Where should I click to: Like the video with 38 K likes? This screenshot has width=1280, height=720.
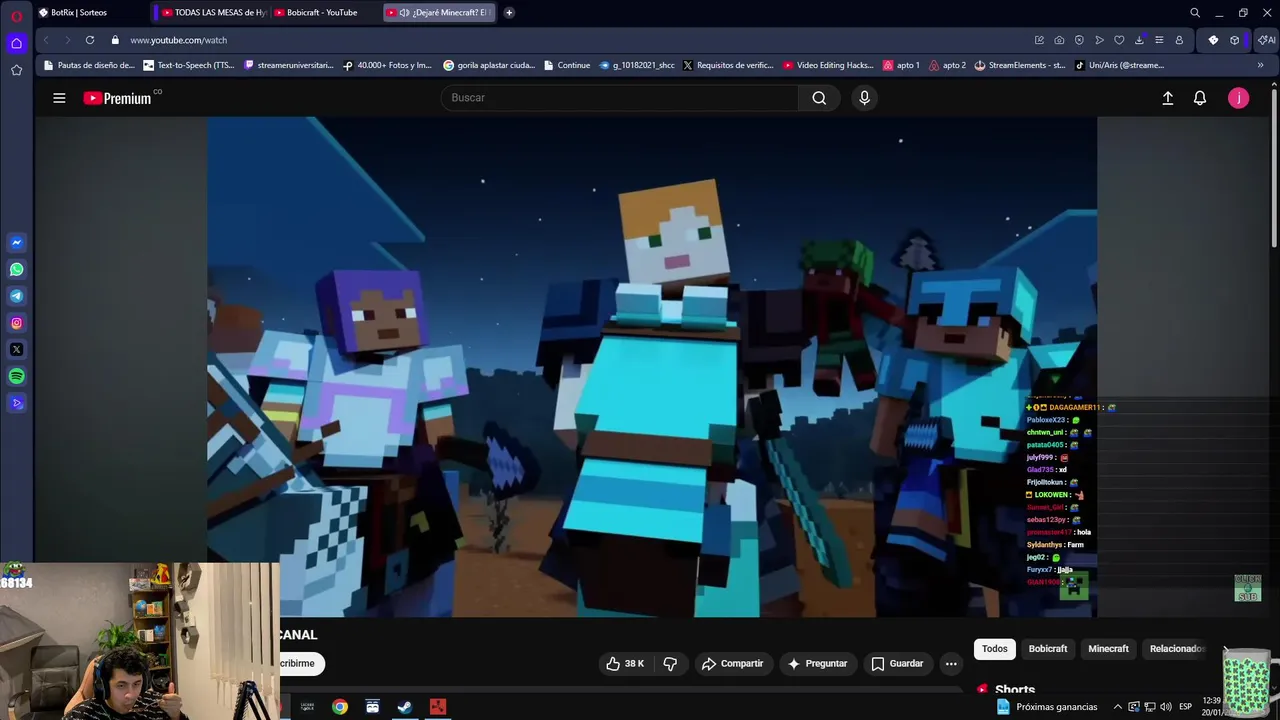pyautogui.click(x=625, y=663)
